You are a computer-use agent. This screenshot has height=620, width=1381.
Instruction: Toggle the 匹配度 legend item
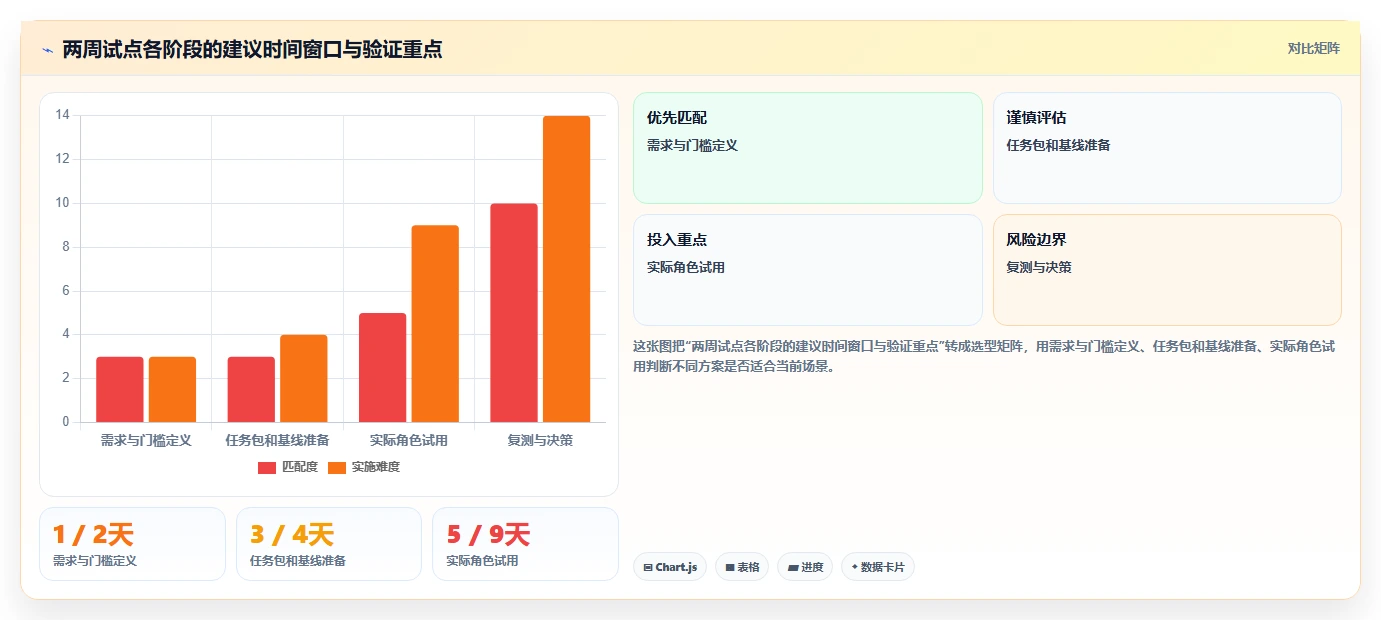click(288, 467)
